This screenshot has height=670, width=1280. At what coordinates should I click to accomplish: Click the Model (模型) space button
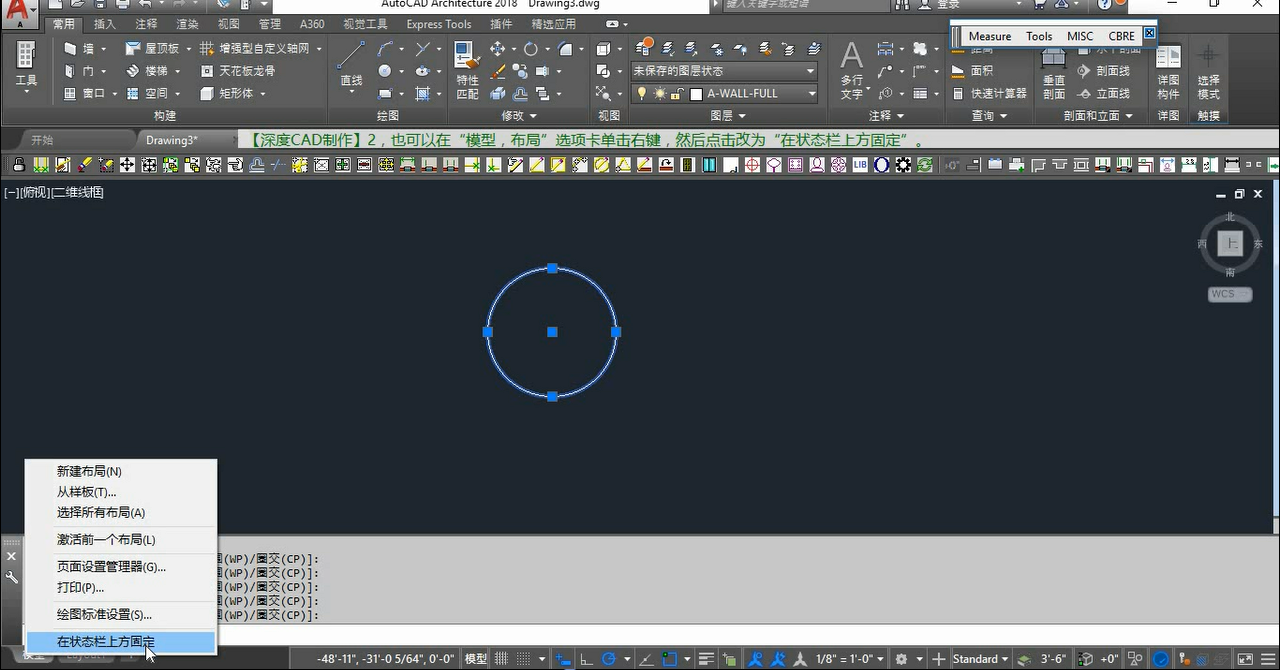[476, 659]
